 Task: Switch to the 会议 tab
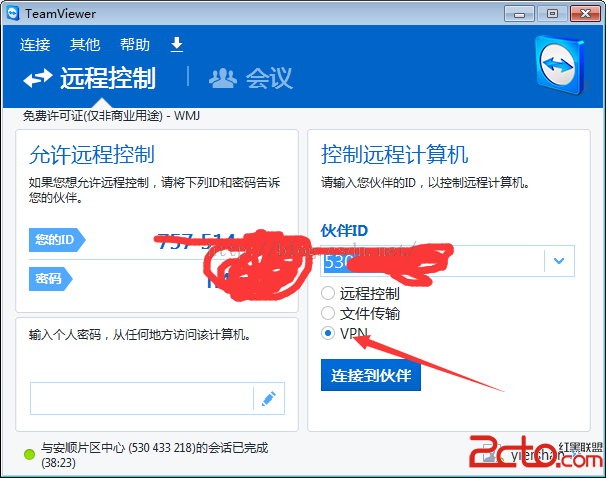click(250, 78)
